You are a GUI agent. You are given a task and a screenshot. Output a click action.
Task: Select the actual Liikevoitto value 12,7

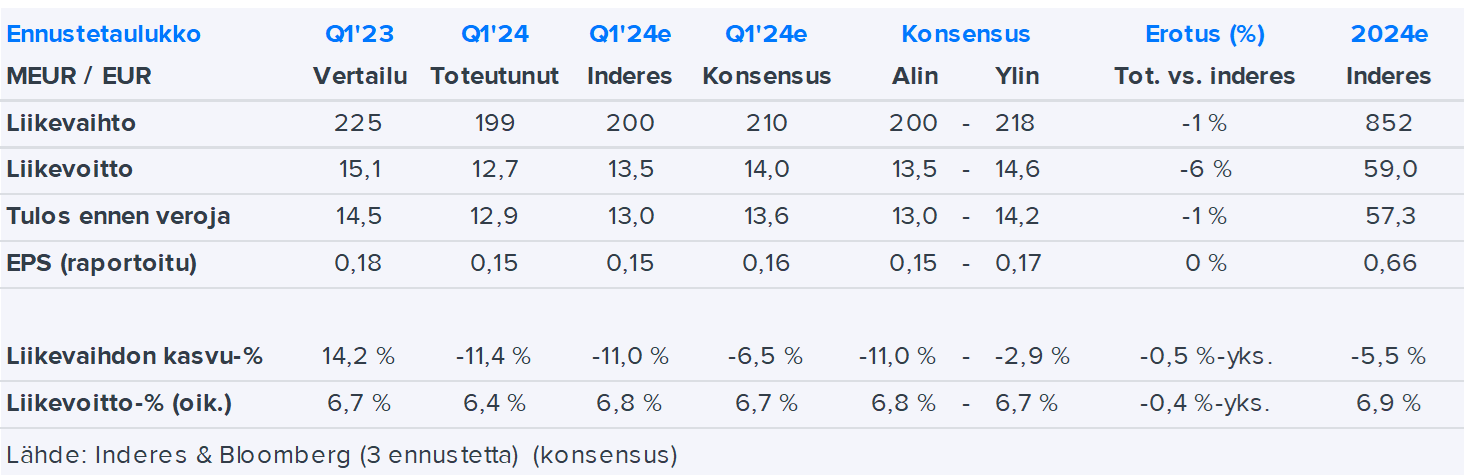pos(495,169)
